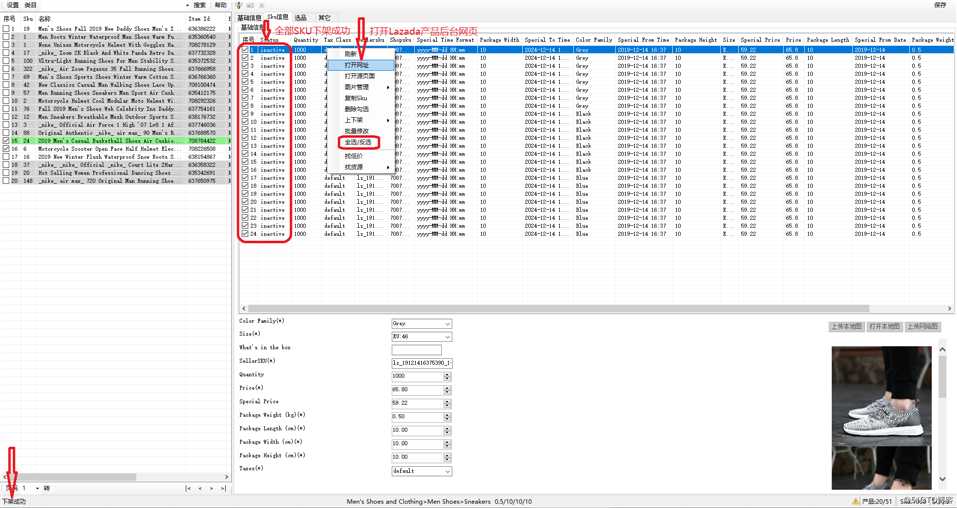Uncheck SKU row 24 checkbox
Screen dimensions: 957x508
click(x=245, y=234)
